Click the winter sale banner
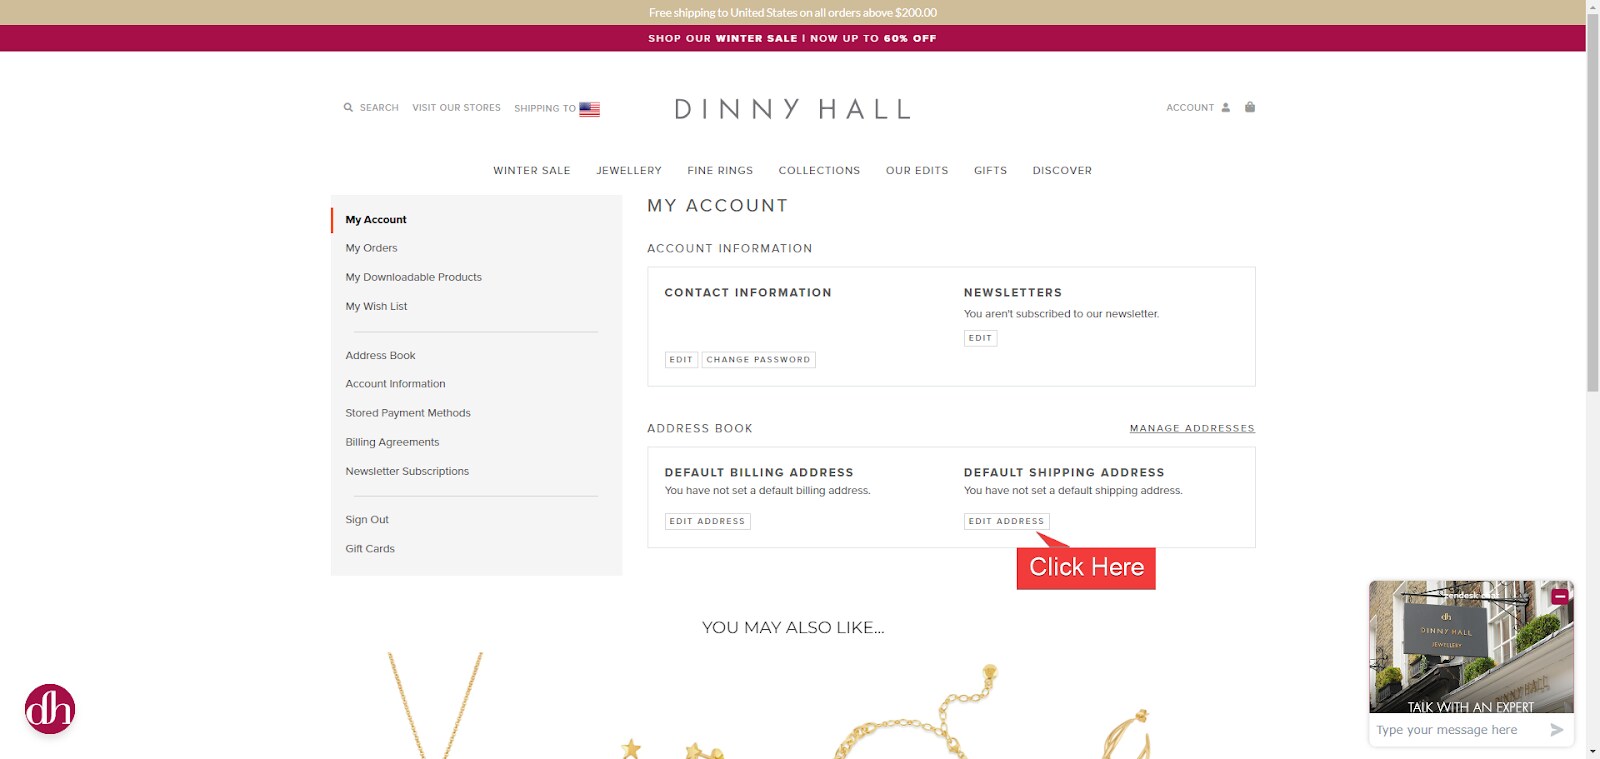 (792, 38)
